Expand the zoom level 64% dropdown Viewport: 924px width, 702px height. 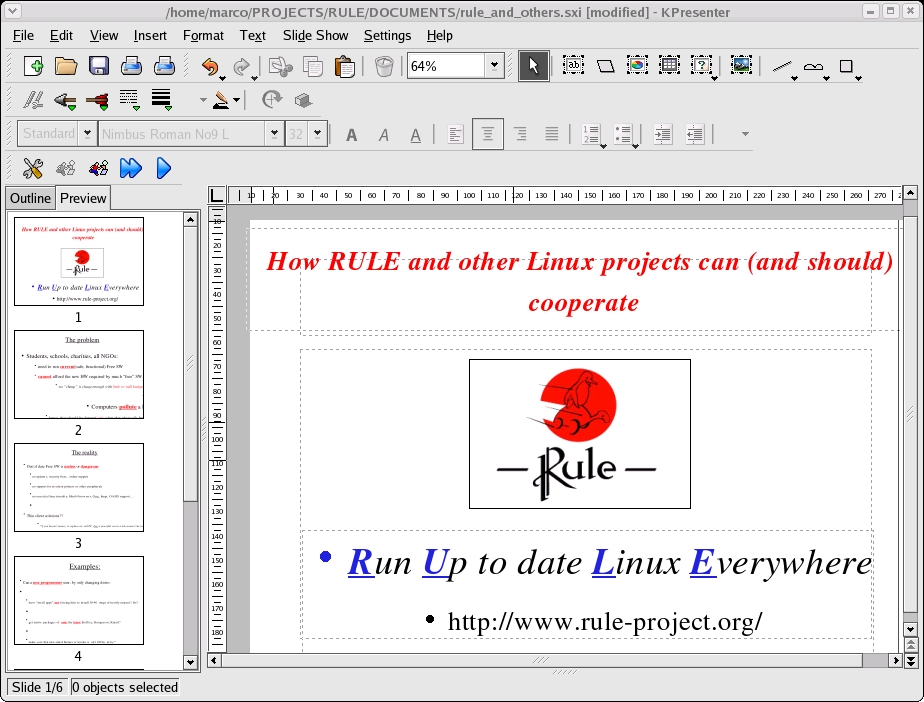coord(494,65)
